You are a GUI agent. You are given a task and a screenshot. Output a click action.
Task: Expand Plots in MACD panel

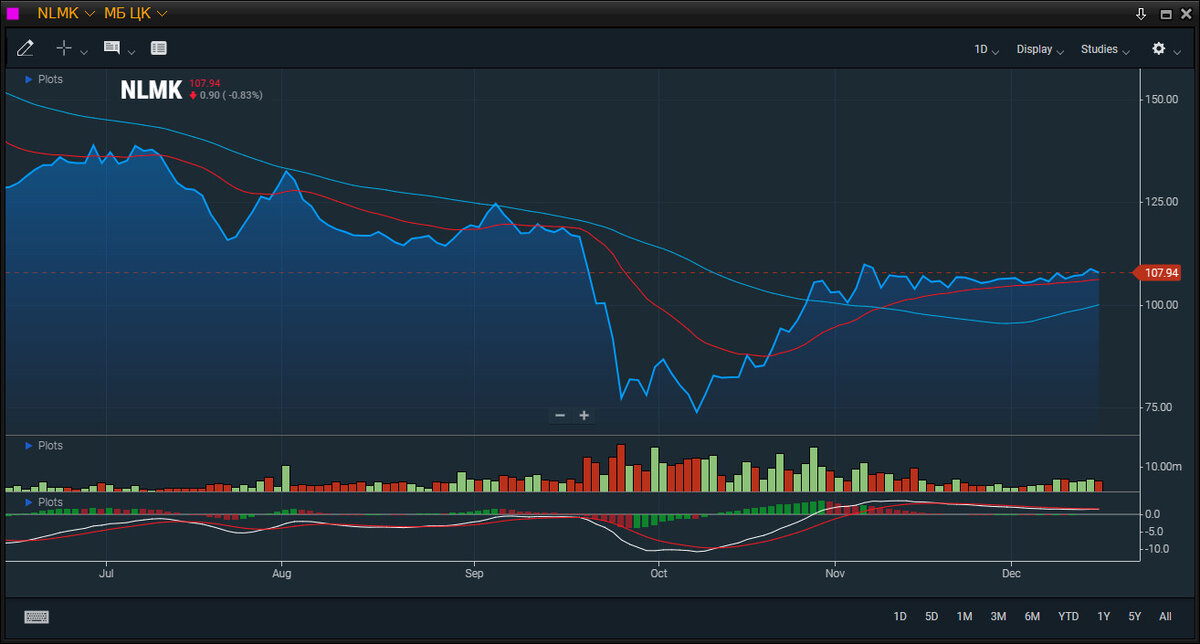coord(44,502)
